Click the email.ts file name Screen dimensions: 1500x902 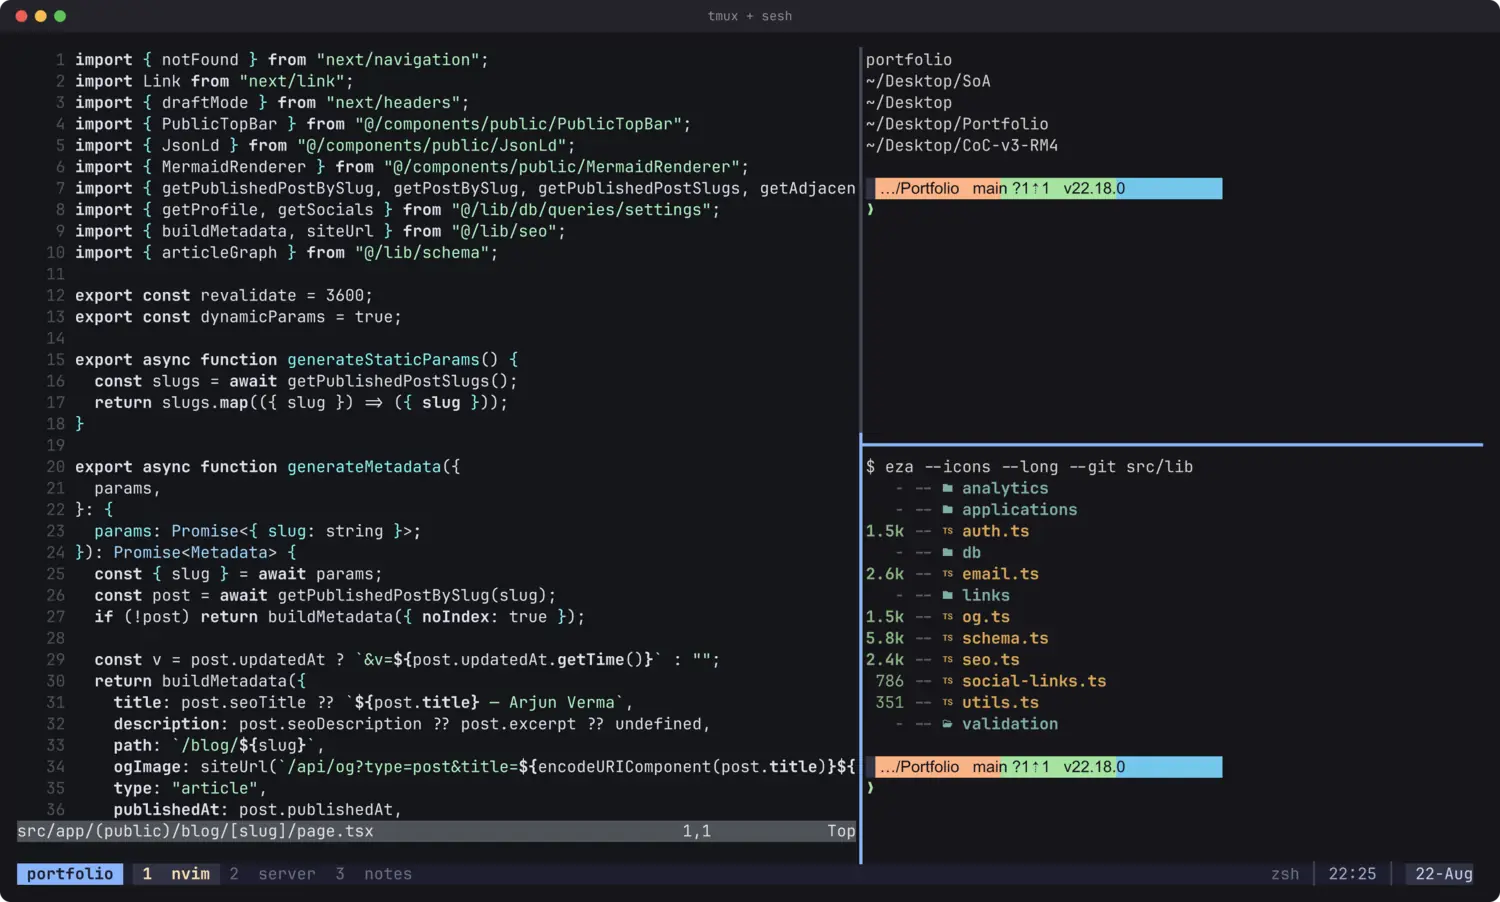pos(1001,574)
